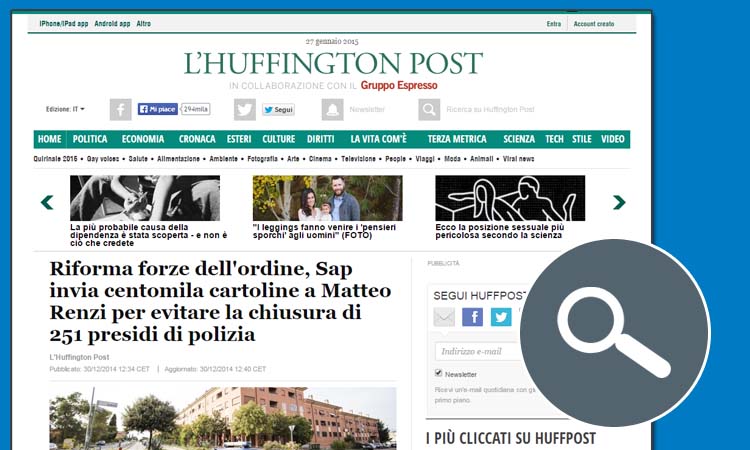Click the addiction story black-and-white thumbnail
This screenshot has width=750, height=450.
coord(145,198)
